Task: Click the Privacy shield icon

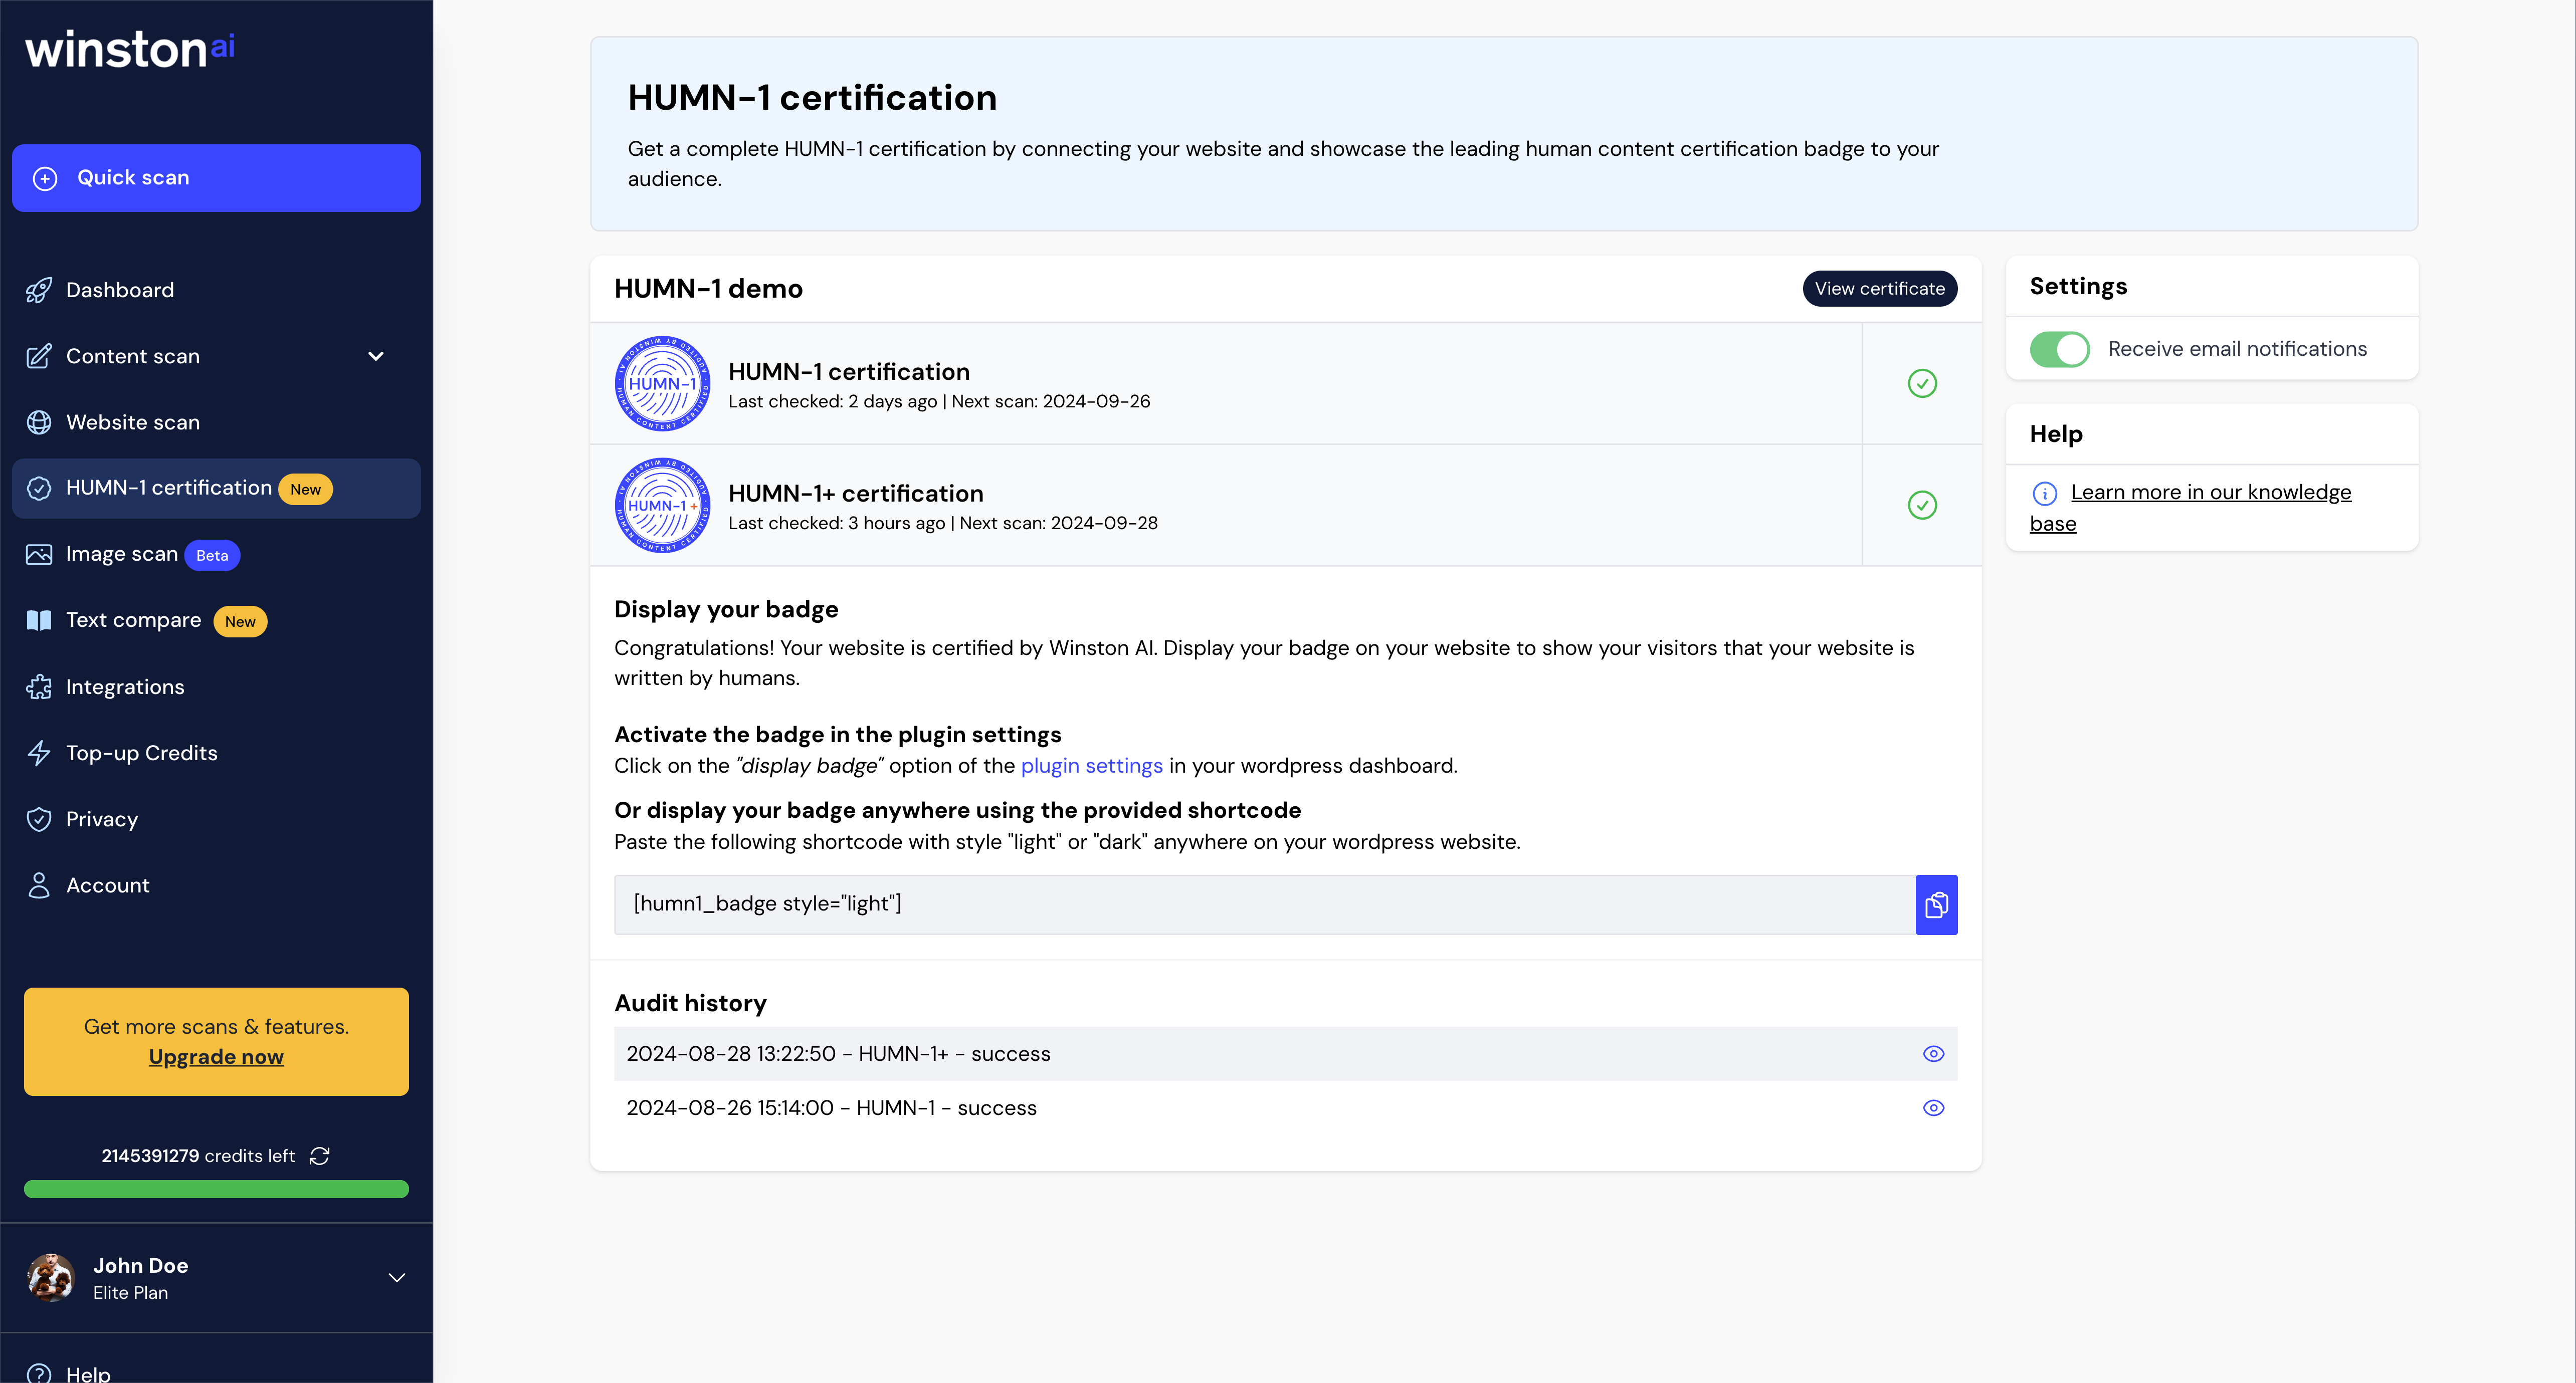Action: pyautogui.click(x=39, y=819)
